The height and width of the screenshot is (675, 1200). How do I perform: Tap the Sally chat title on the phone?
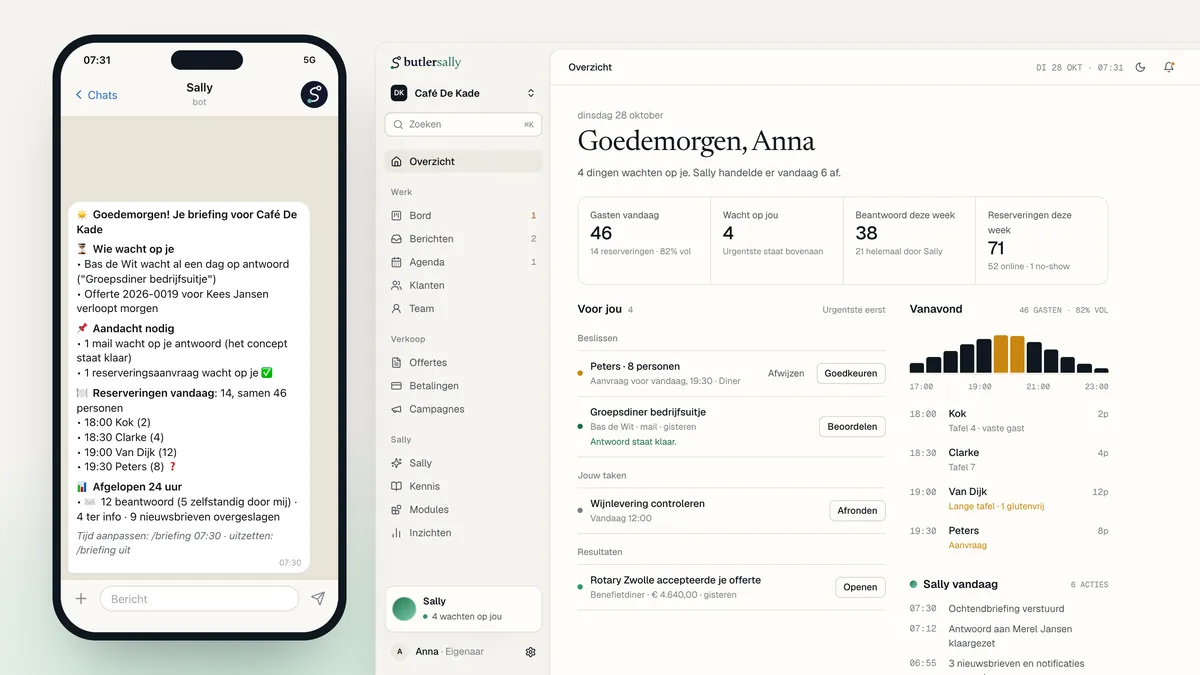pos(199,88)
